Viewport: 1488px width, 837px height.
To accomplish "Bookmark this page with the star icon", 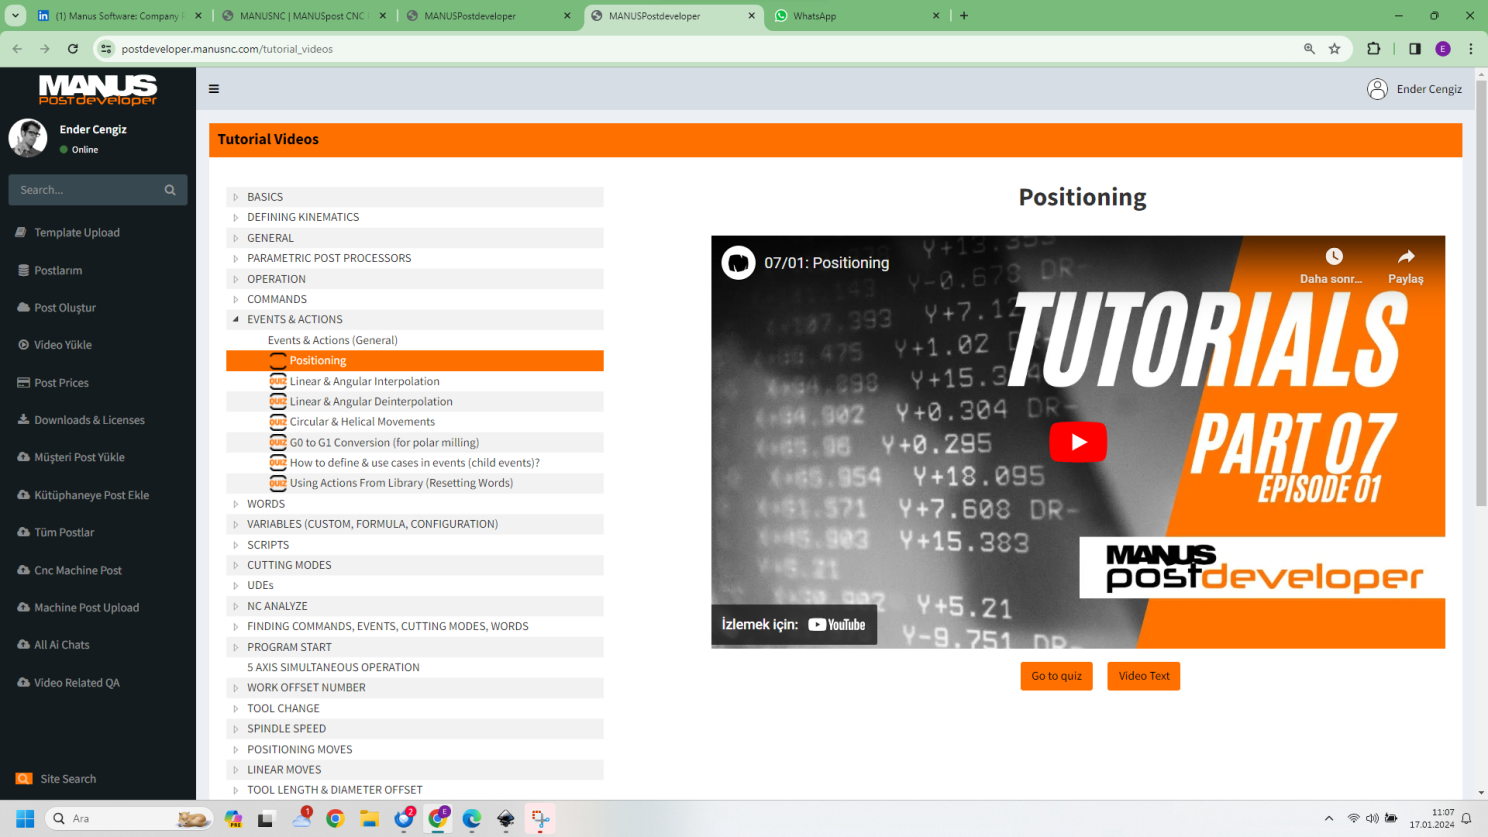I will click(x=1334, y=49).
